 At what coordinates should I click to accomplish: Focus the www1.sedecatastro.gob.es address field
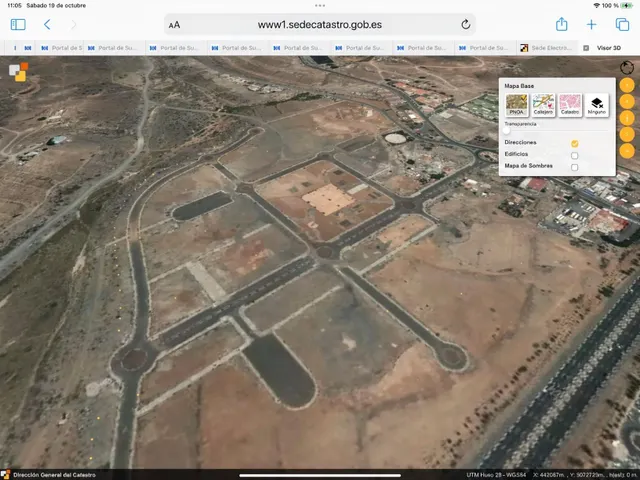click(x=320, y=24)
